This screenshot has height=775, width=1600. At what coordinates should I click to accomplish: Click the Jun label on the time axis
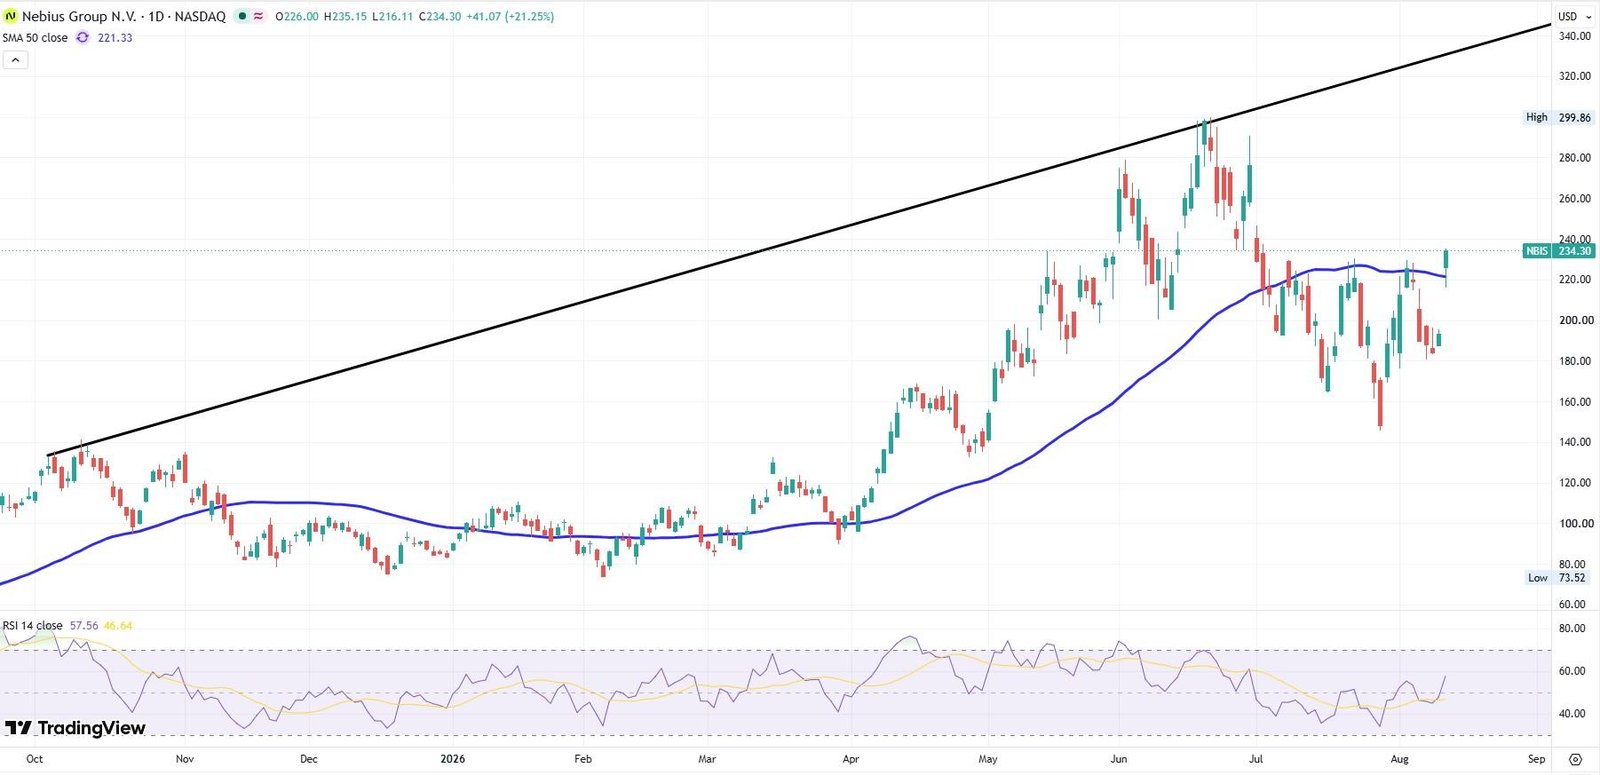[x=1119, y=759]
